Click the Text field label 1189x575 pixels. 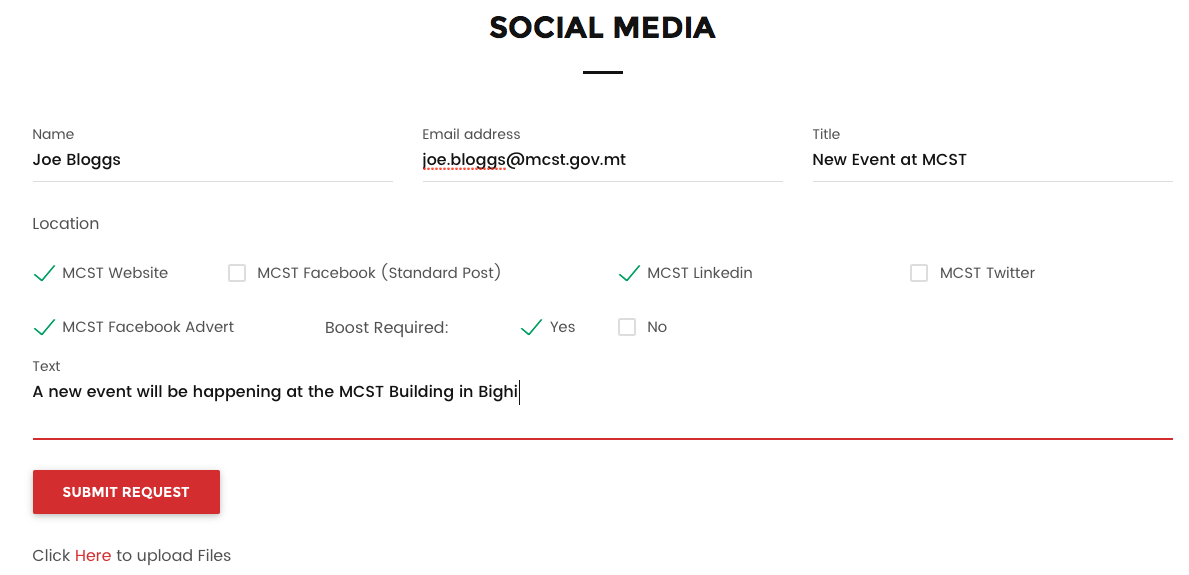47,366
